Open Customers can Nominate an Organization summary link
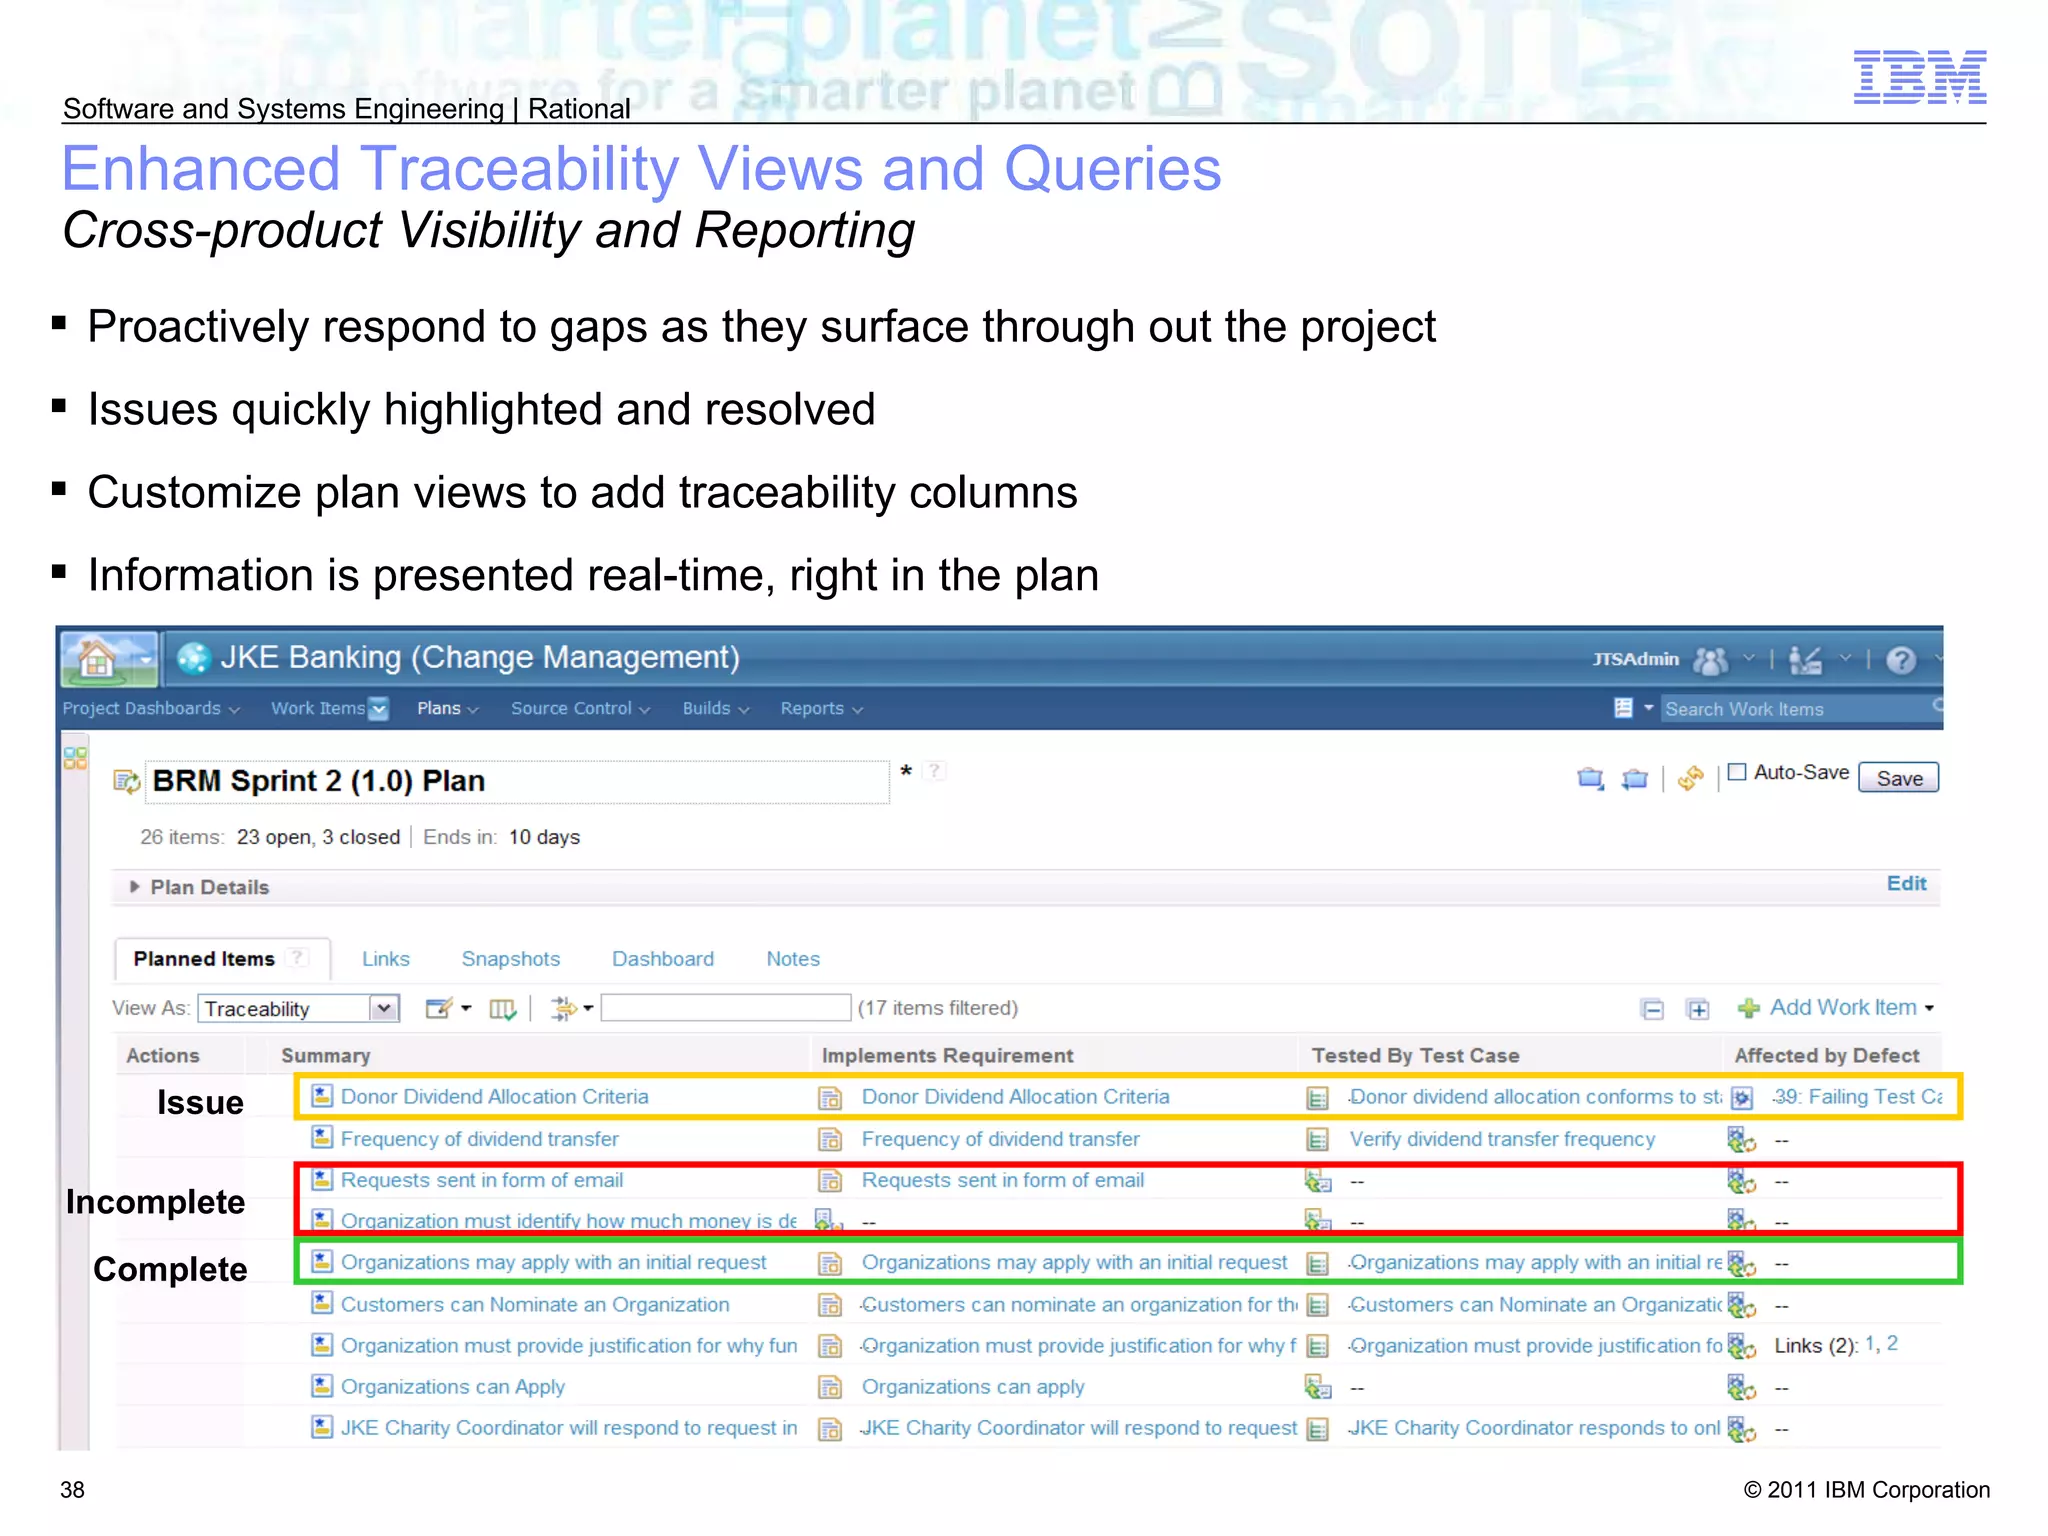The width and height of the screenshot is (2048, 1536). (x=535, y=1304)
